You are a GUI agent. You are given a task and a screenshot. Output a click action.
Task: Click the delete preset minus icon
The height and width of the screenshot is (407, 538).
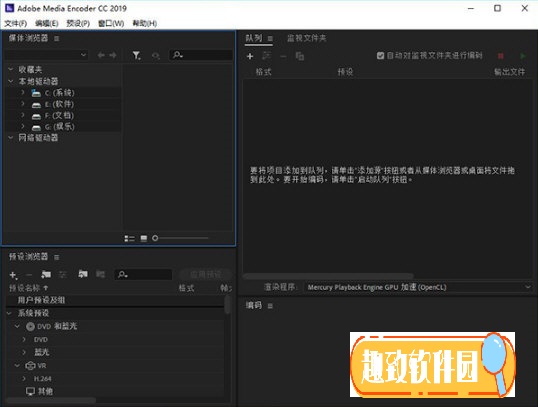(x=29, y=275)
